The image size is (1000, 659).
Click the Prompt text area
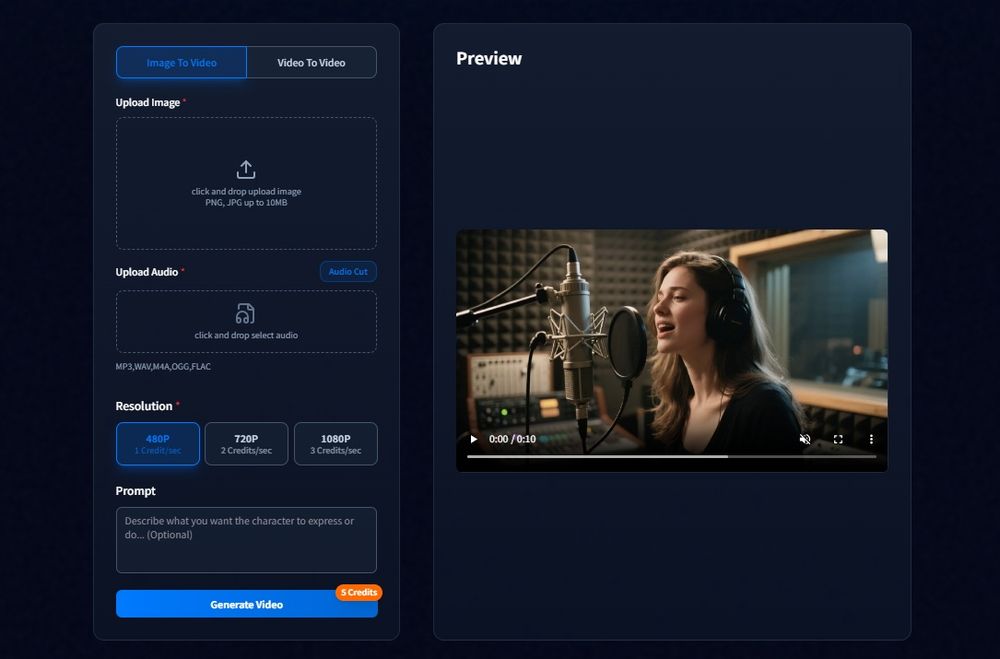(x=246, y=539)
